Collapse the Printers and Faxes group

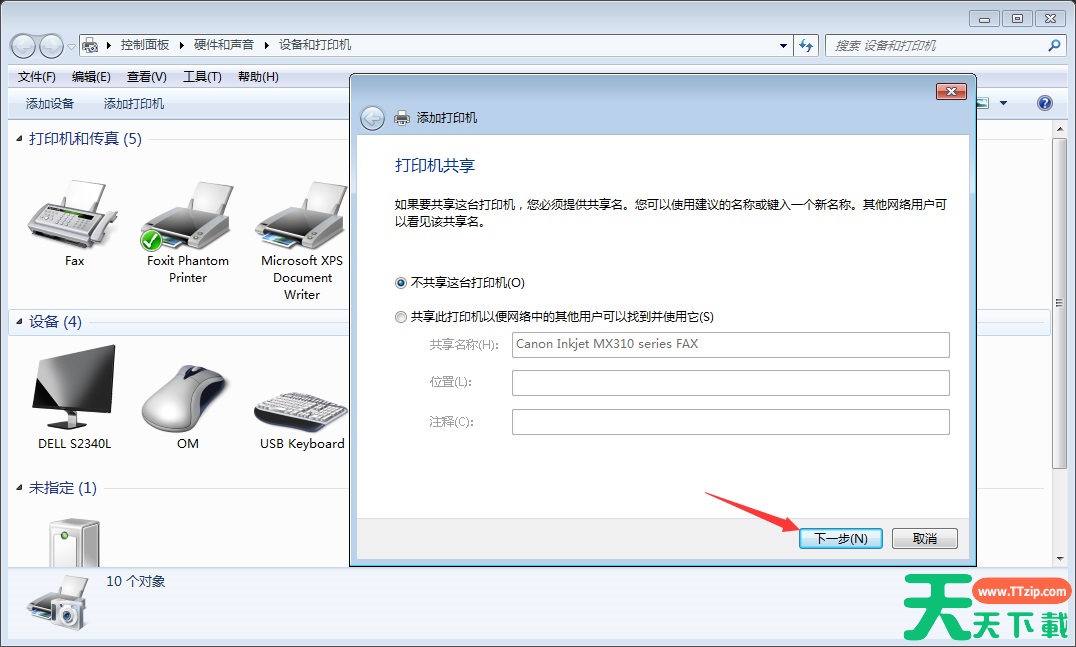tap(20, 139)
